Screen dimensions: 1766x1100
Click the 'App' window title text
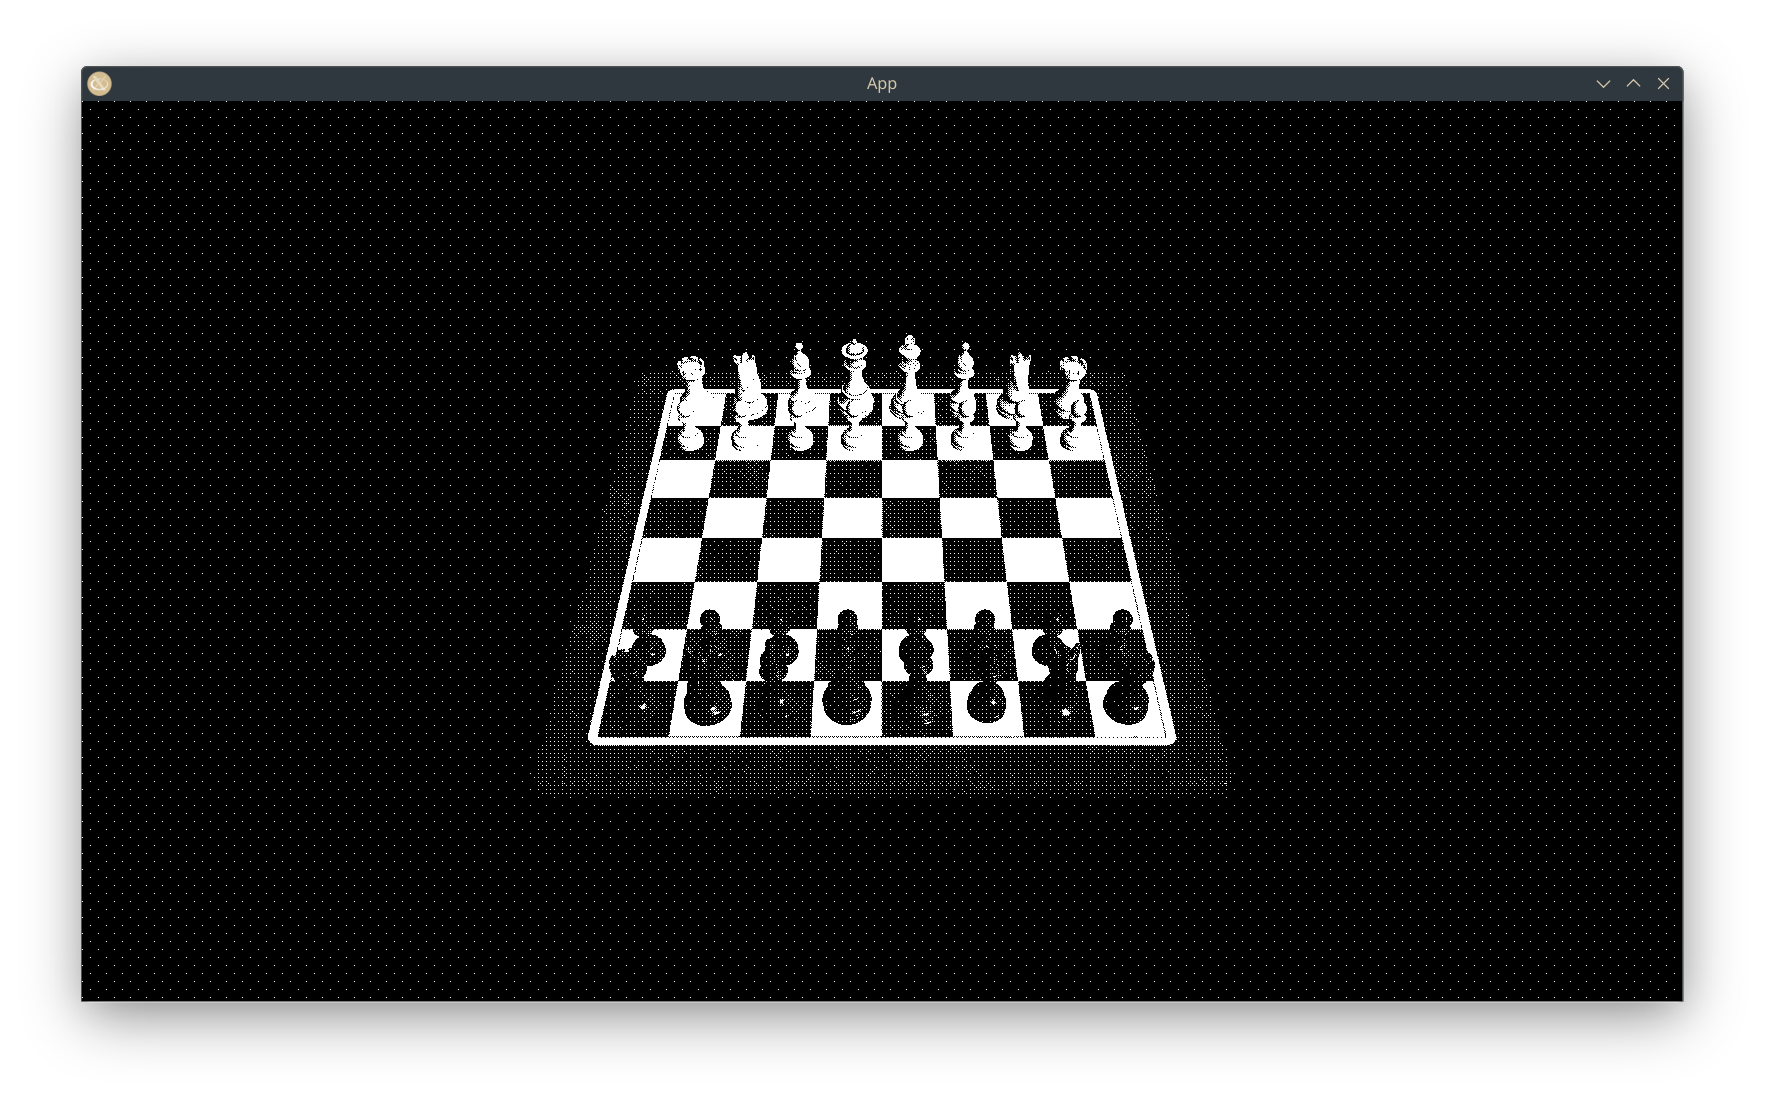tap(881, 84)
